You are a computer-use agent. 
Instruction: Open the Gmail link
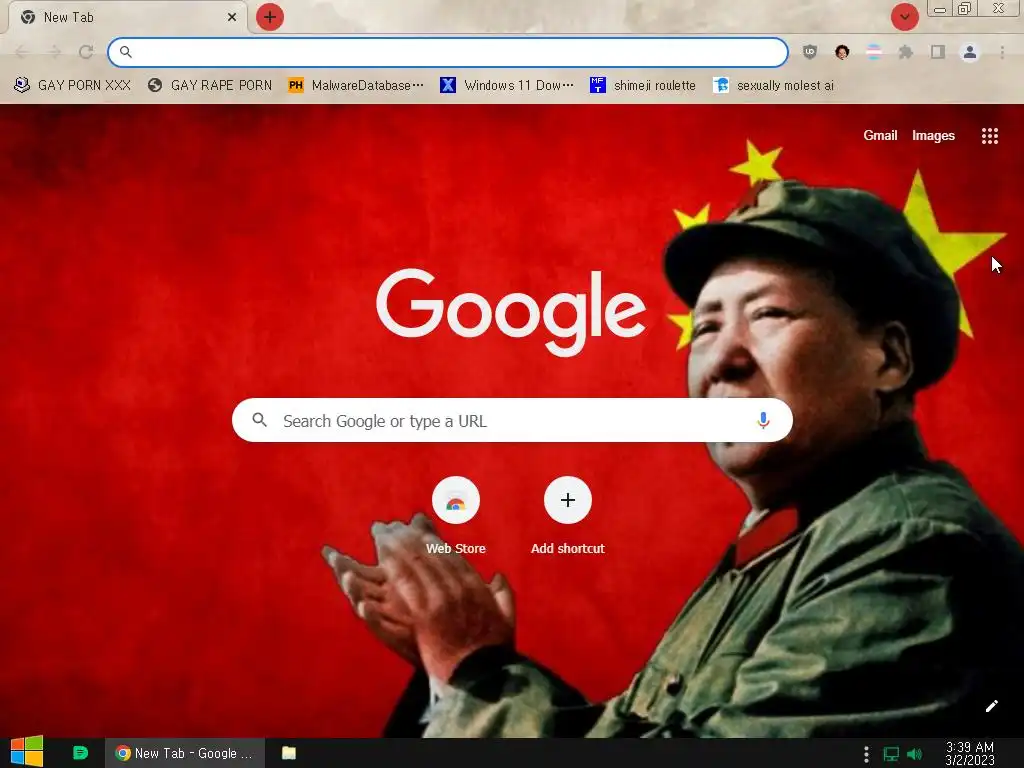880,135
